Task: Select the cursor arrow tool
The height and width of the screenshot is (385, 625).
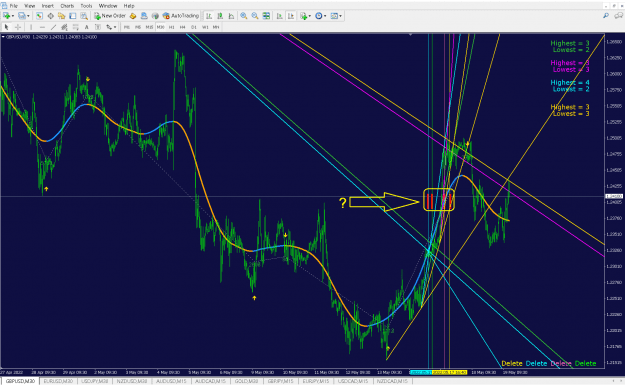Action: click(6, 27)
